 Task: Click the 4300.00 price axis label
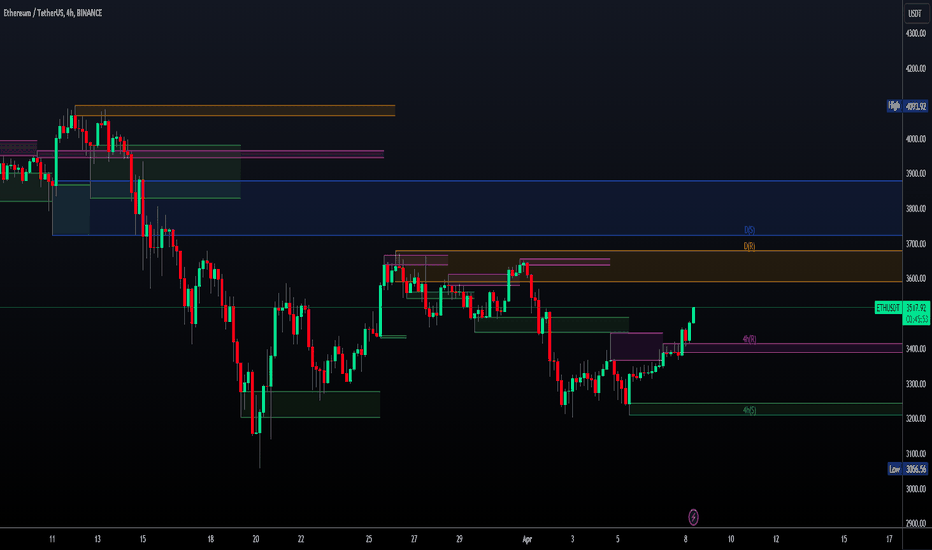916,34
